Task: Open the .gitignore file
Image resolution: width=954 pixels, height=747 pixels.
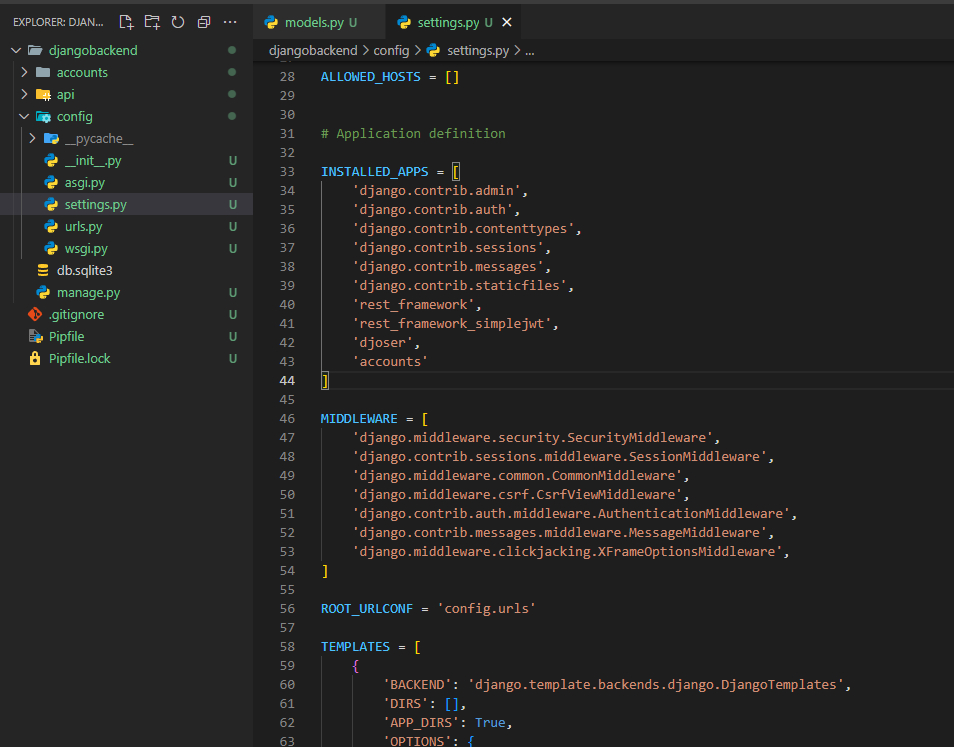Action: click(76, 314)
